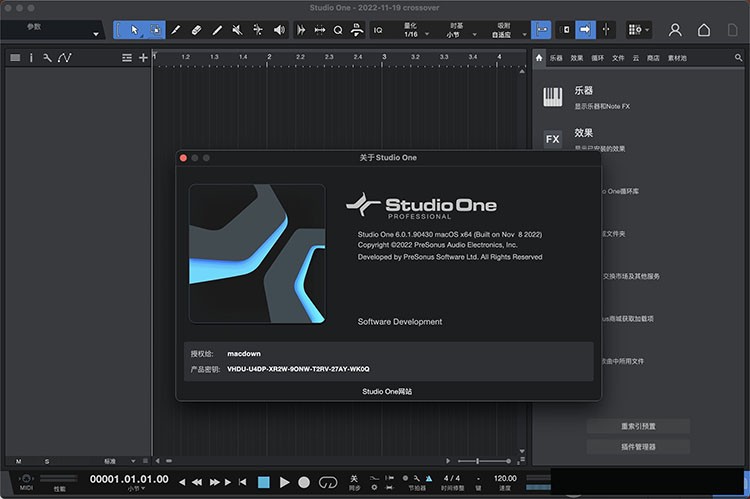Choose the Eraser tool
Viewport: 750px width, 499px height.
coord(197,30)
